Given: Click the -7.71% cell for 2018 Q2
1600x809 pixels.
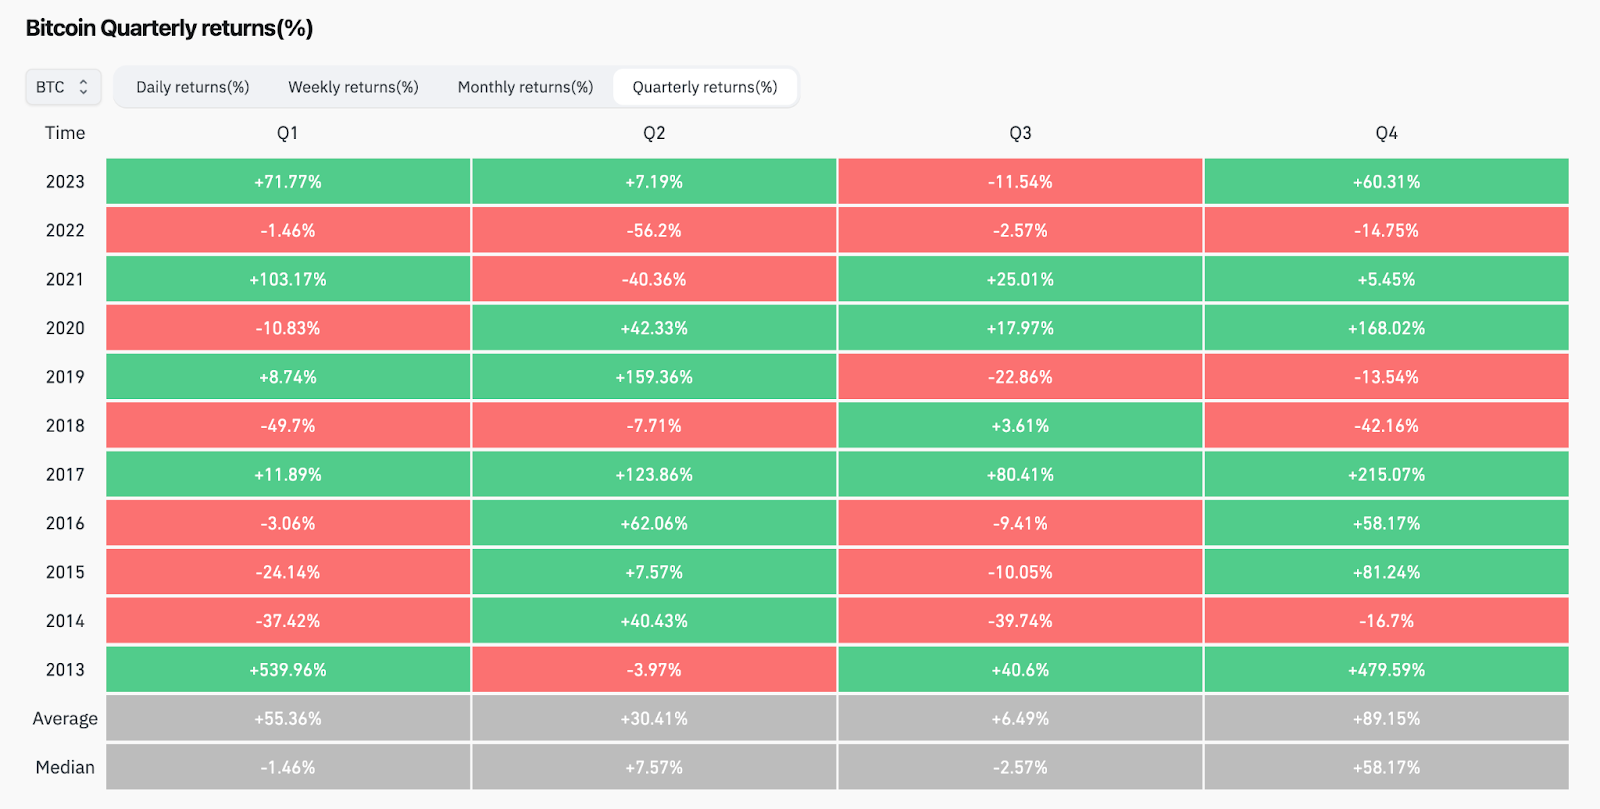Looking at the screenshot, I should point(654,426).
